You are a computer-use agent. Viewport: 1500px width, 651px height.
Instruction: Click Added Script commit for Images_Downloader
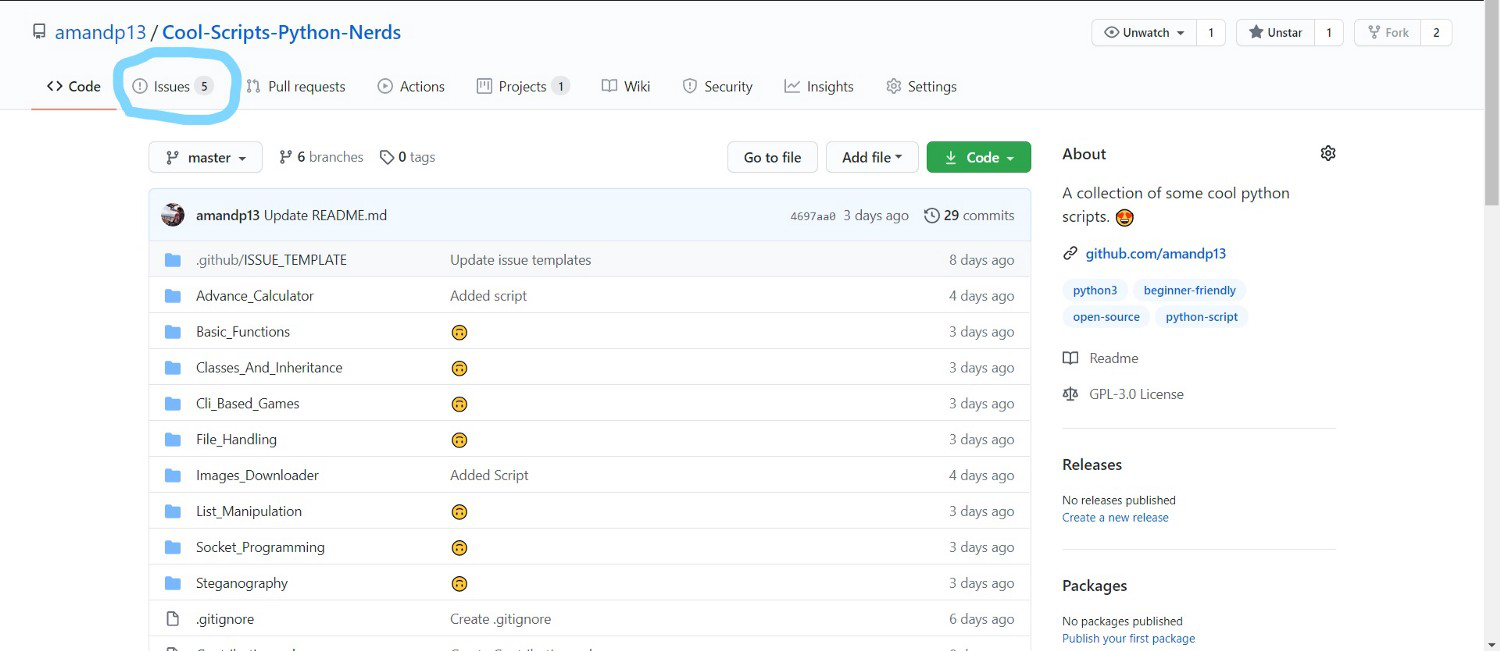(x=489, y=475)
